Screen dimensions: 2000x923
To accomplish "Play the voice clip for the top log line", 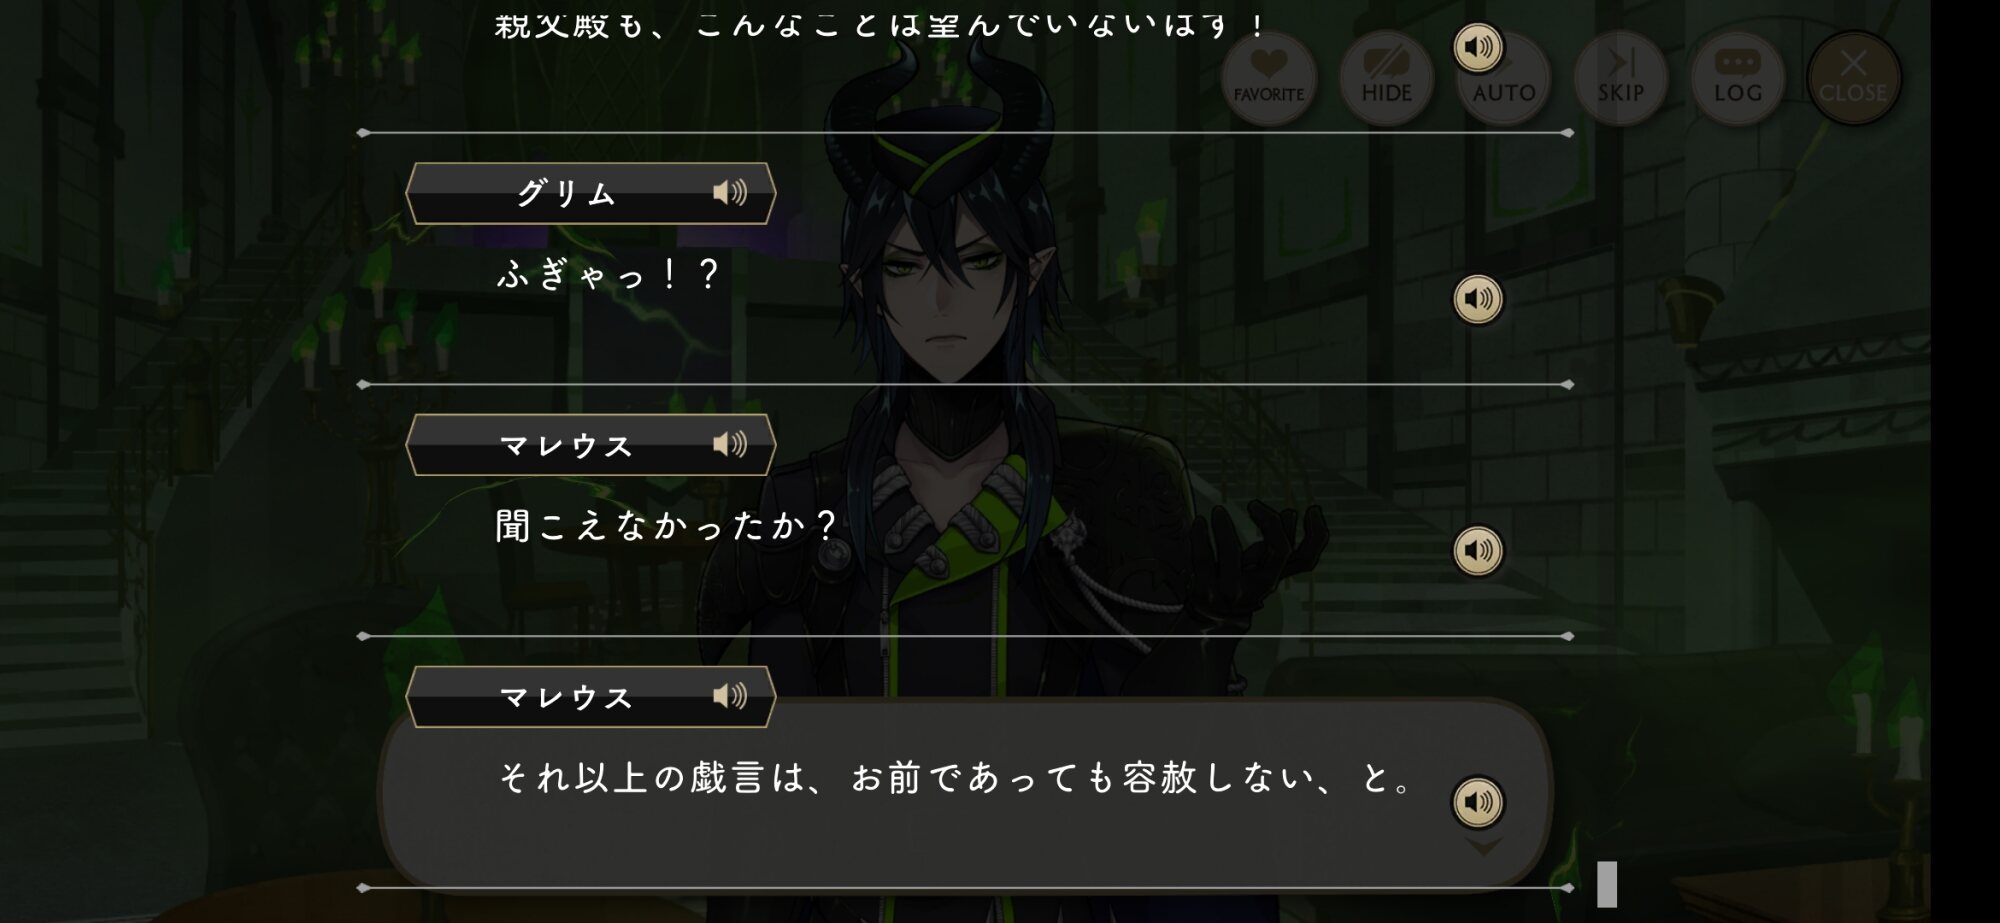I will pyautogui.click(x=1478, y=47).
